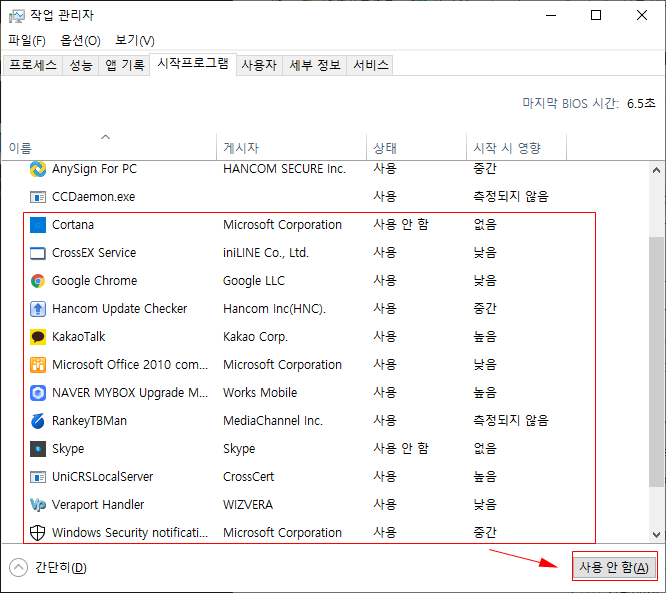This screenshot has height=593, width=666.
Task: Click 'Works Mobile' publisher cell
Action: [x=260, y=393]
